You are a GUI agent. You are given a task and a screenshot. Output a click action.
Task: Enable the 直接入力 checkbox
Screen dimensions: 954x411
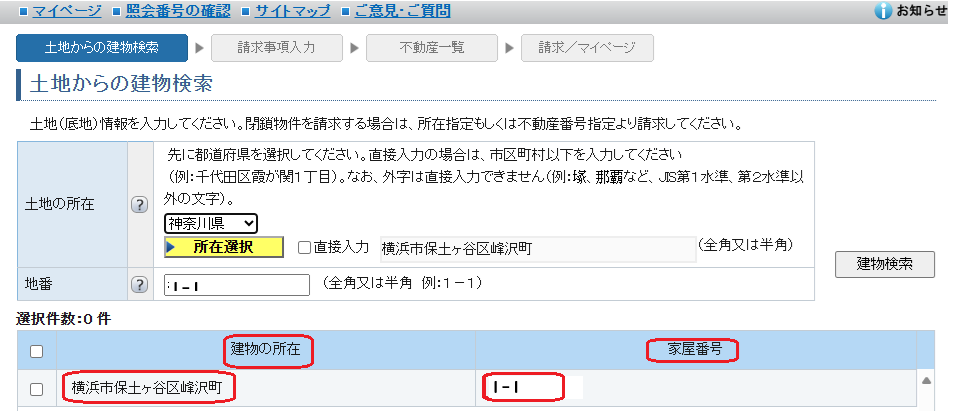pos(304,247)
